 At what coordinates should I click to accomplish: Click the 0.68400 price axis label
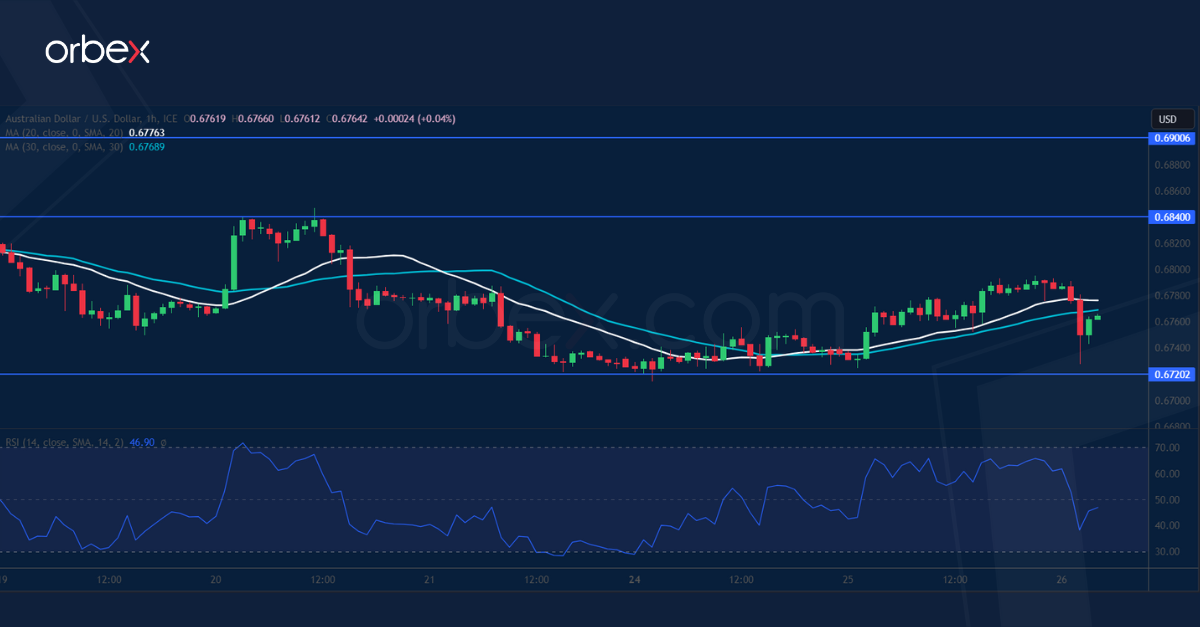(x=1171, y=216)
